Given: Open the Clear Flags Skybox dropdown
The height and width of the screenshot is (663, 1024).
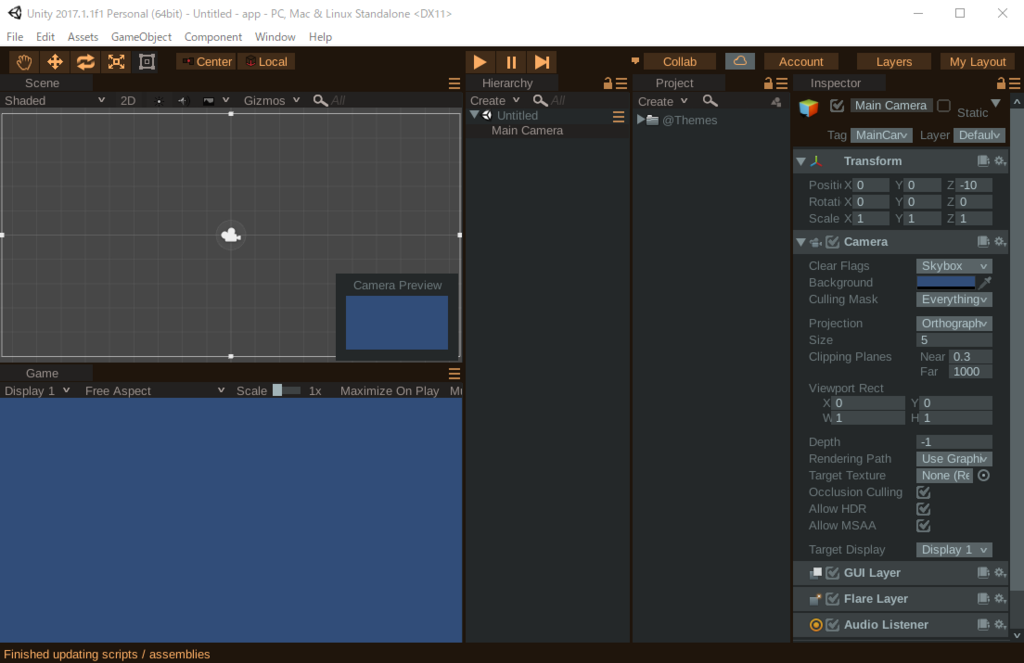Looking at the screenshot, I should tap(954, 266).
